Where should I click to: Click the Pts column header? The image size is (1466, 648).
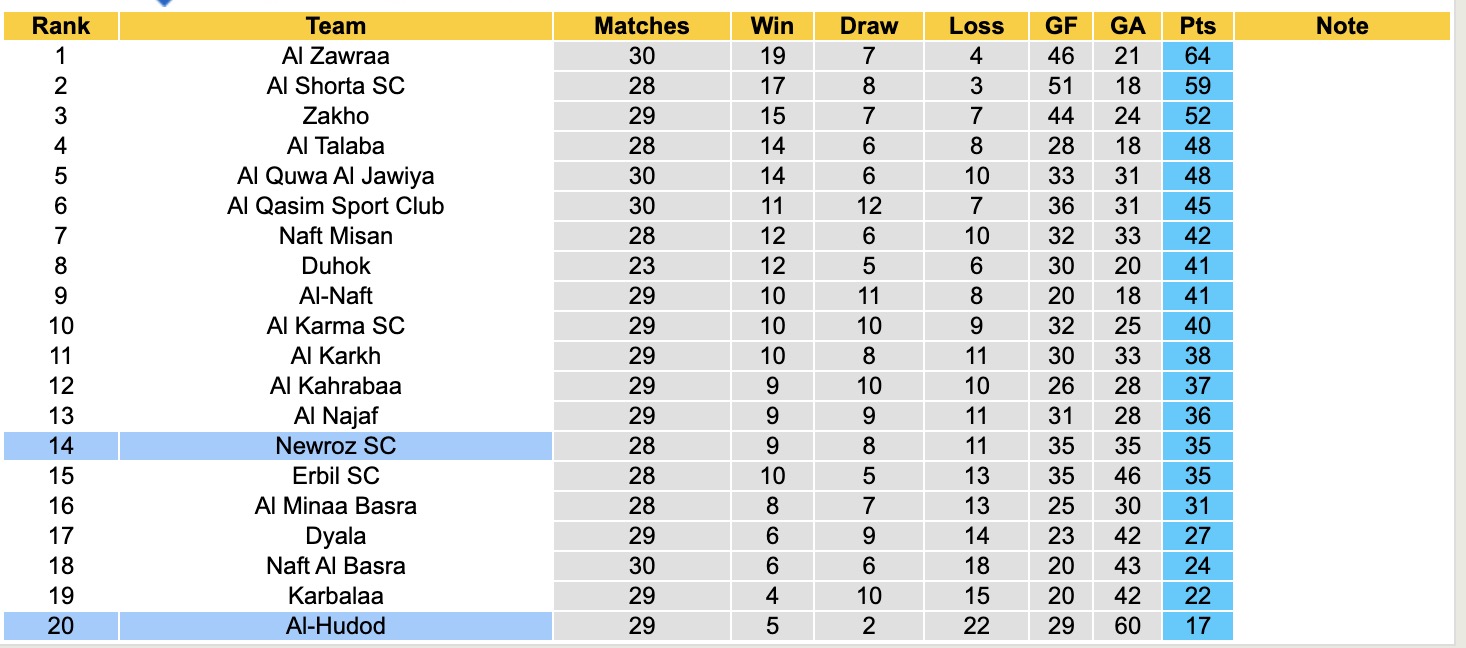tap(1197, 26)
